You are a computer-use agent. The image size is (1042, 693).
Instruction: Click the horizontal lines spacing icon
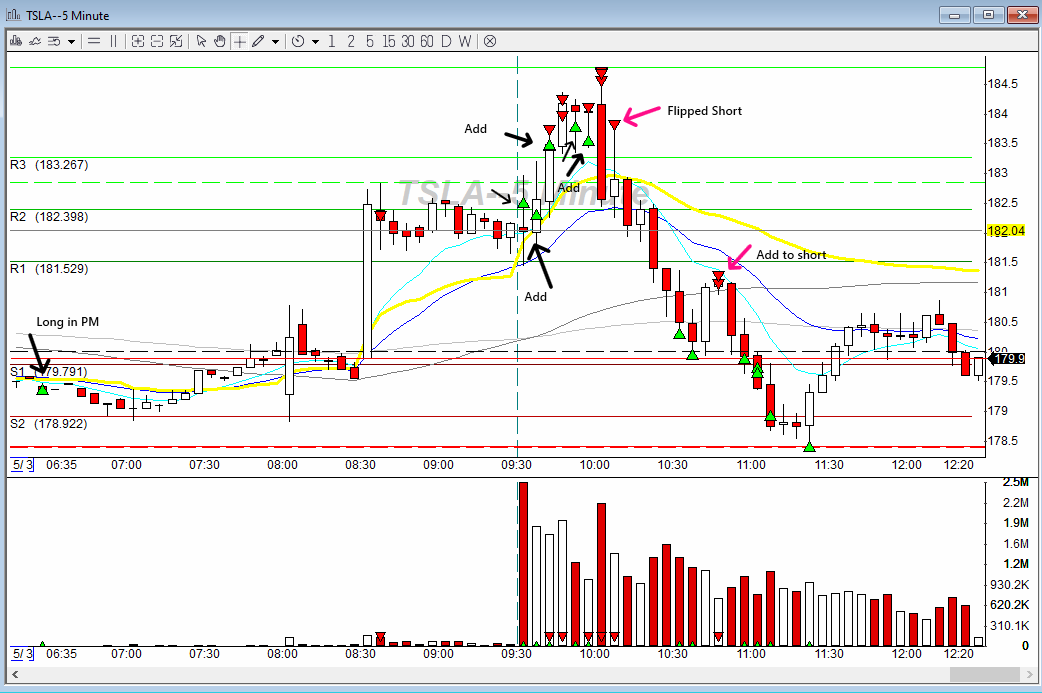point(94,41)
